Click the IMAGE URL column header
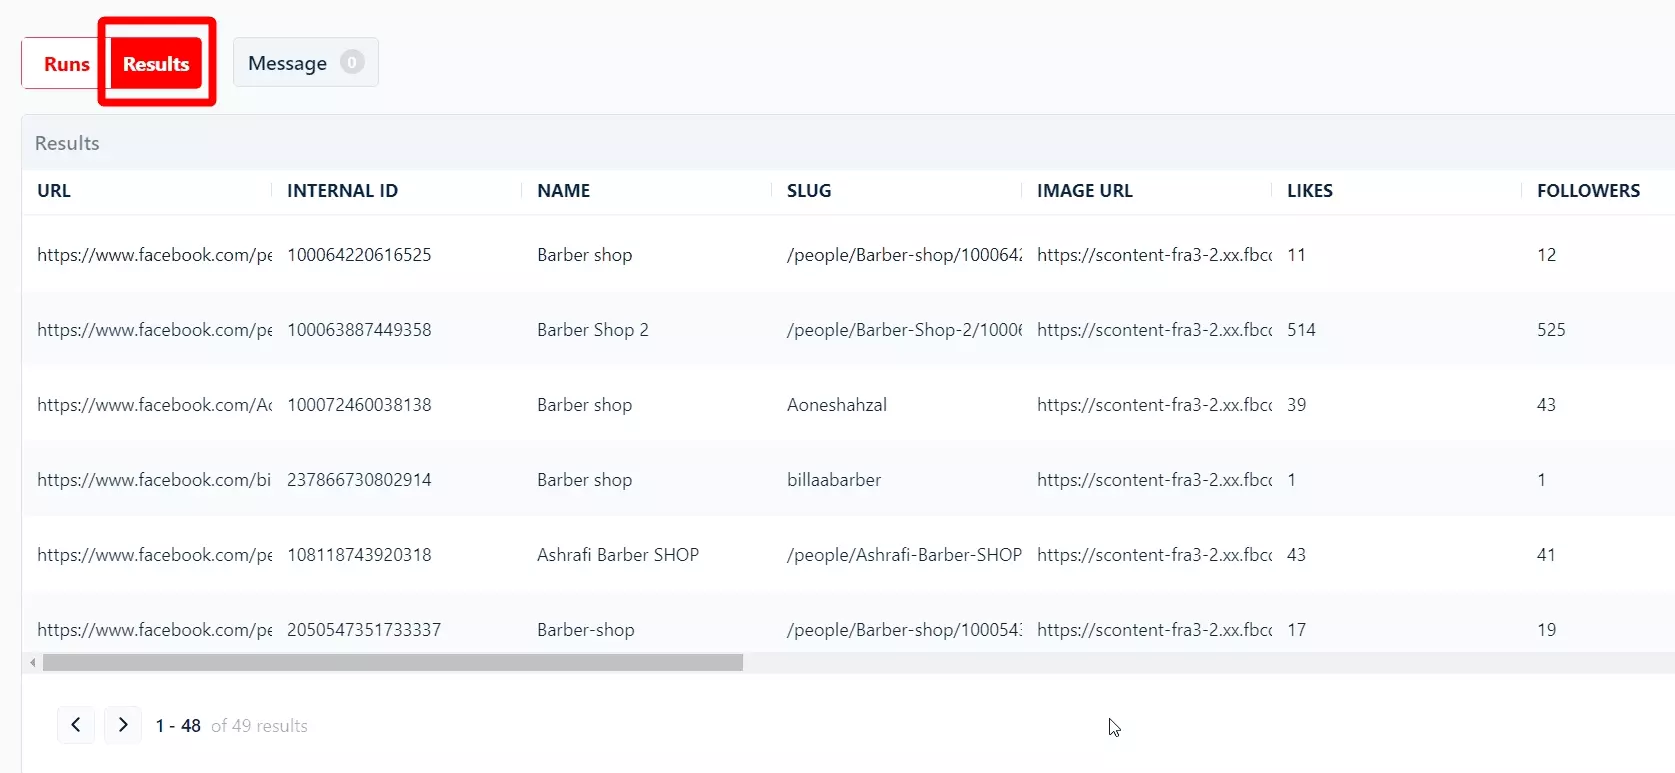This screenshot has width=1675, height=773. point(1084,191)
